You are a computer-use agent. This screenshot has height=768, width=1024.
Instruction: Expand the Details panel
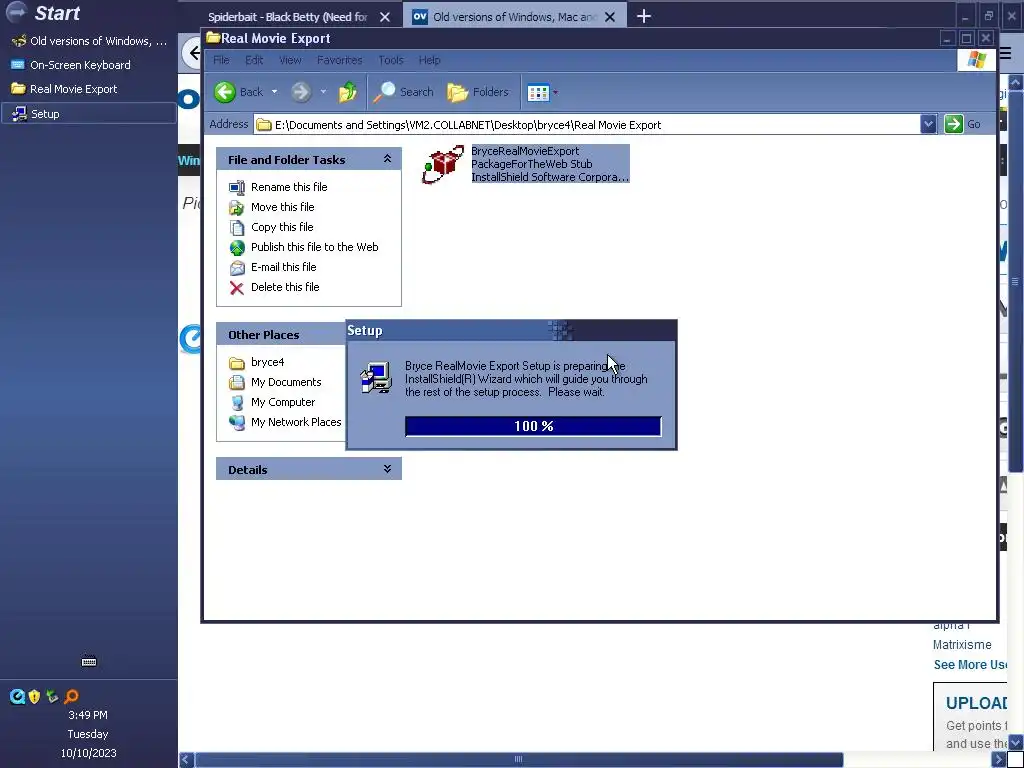click(x=387, y=469)
